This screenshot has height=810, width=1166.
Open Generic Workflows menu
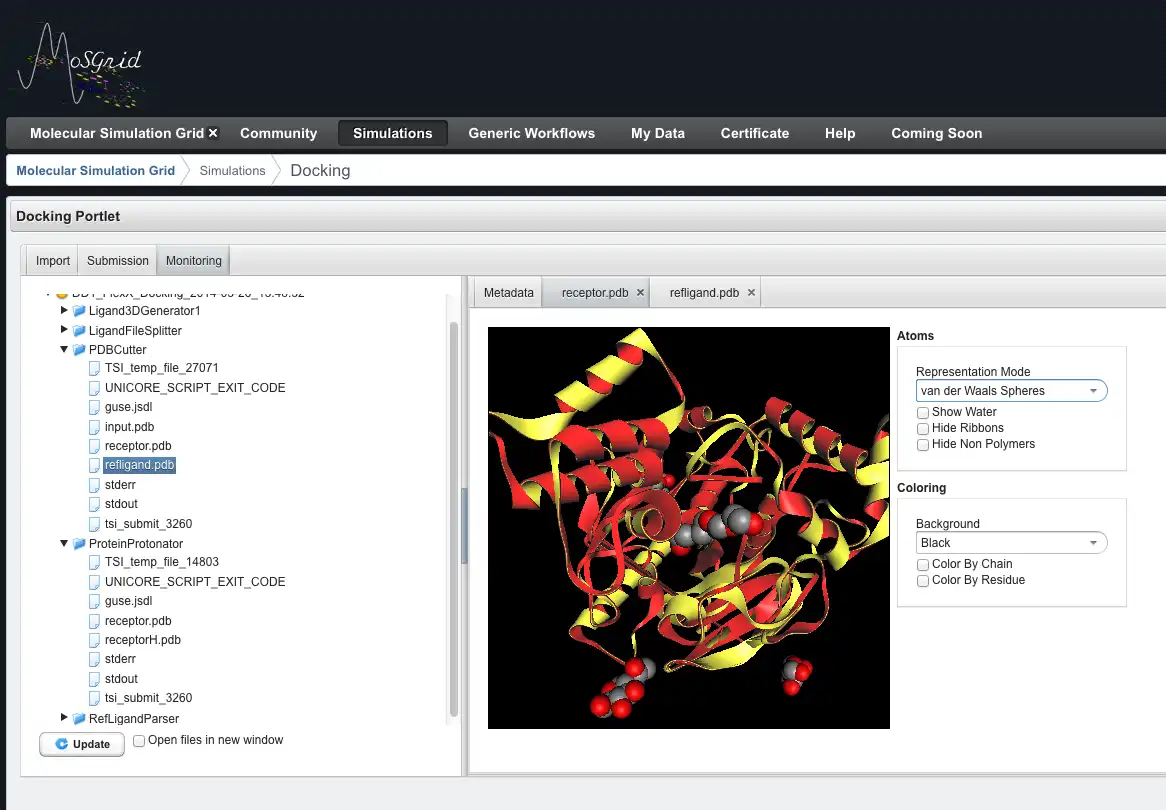coord(532,133)
